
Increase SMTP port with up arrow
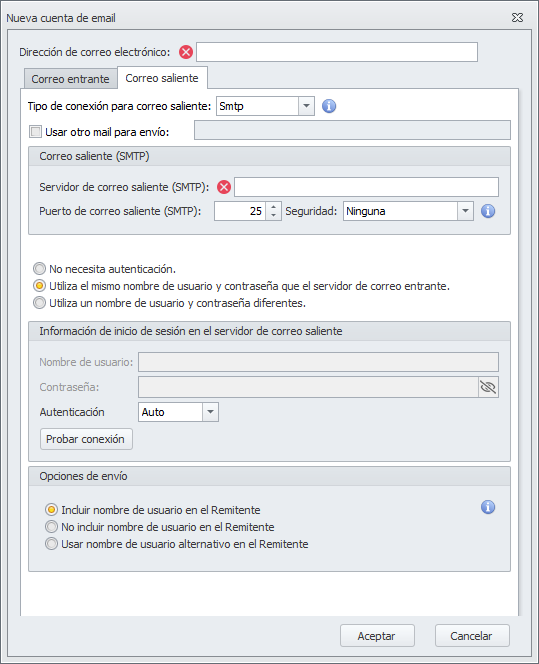click(274, 207)
